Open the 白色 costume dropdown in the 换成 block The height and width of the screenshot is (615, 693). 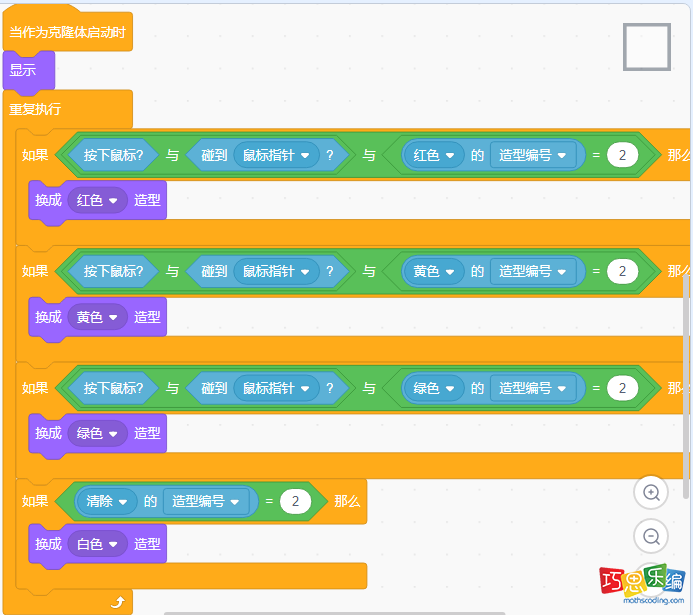coord(97,544)
